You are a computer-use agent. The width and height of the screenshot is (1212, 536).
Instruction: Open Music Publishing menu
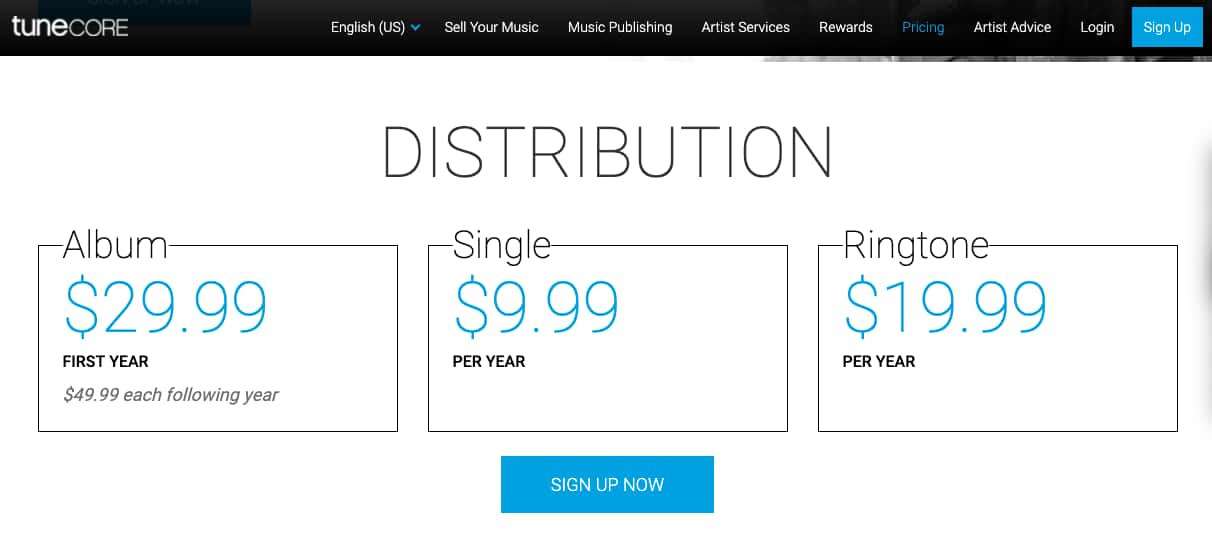point(620,27)
